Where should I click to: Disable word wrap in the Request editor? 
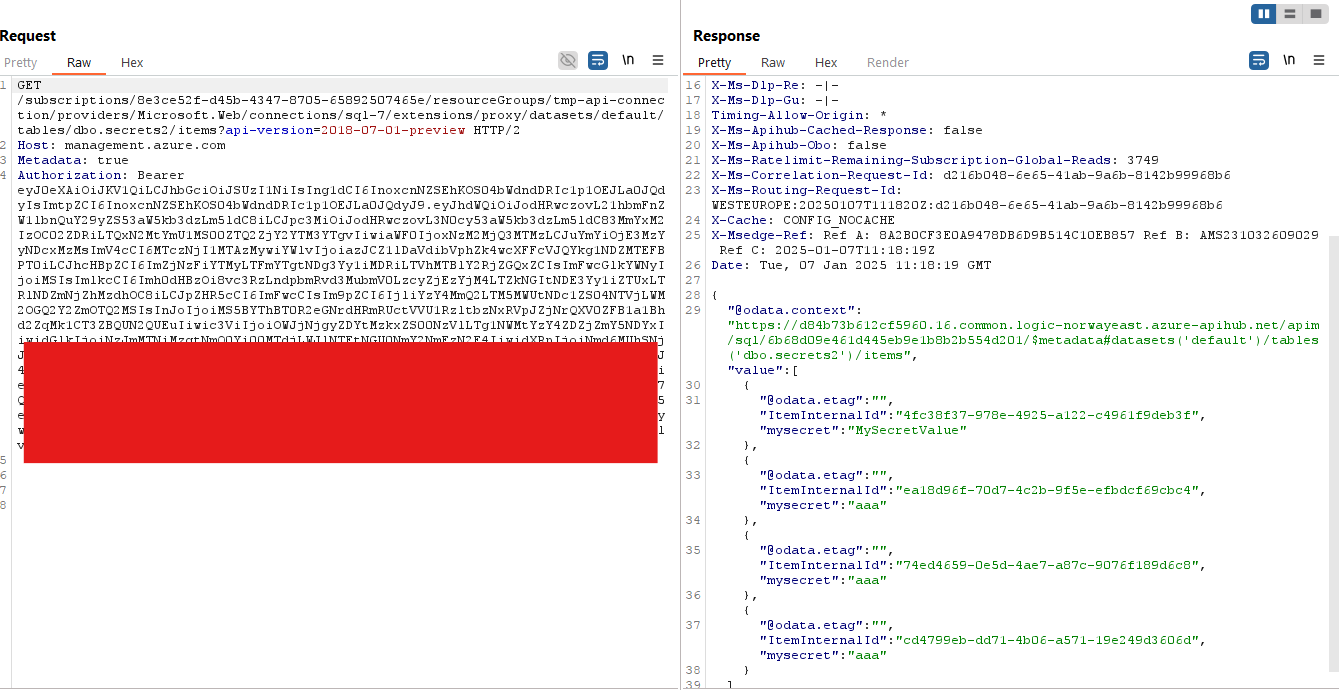point(598,60)
